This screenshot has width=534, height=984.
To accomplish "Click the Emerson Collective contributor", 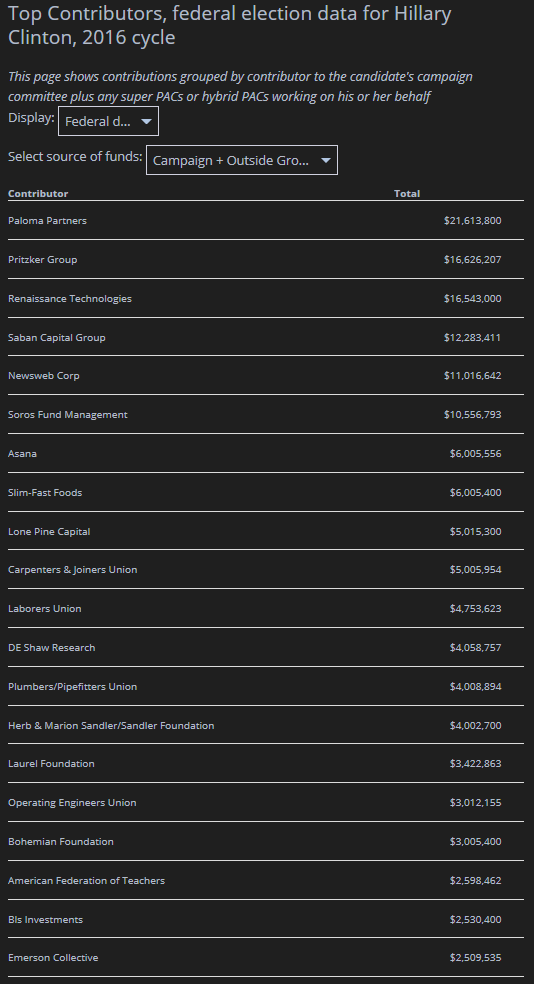I will pyautogui.click(x=53, y=957).
